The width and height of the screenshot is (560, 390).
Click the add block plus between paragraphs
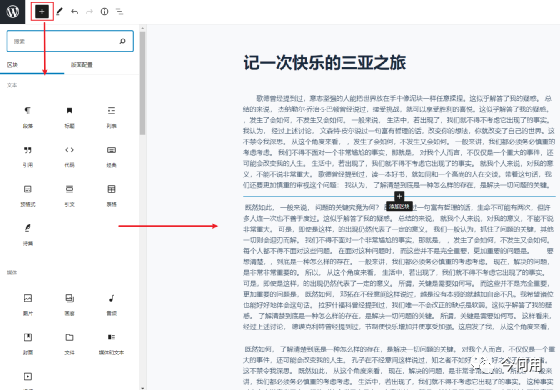(399, 196)
